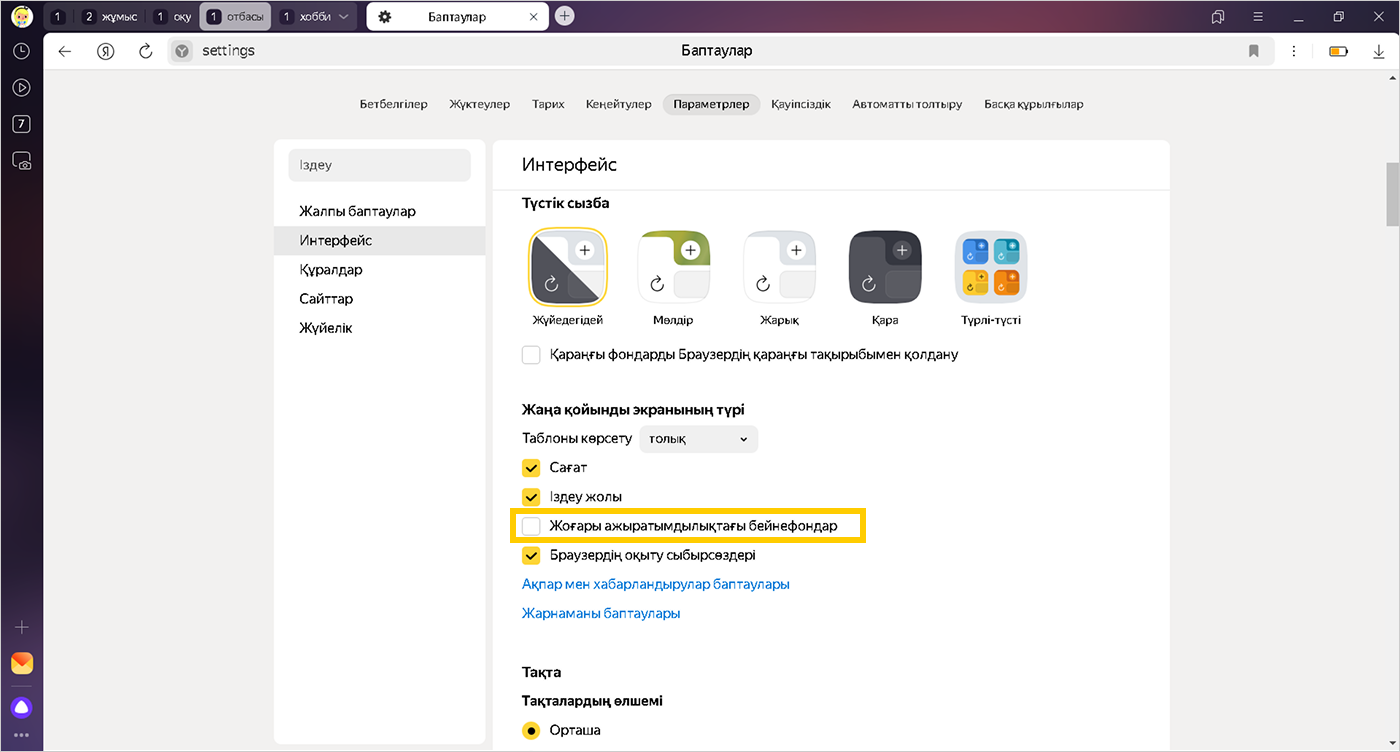The height and width of the screenshot is (752, 1400).
Task: Select Құралдар in the left menu
Action: click(x=331, y=270)
